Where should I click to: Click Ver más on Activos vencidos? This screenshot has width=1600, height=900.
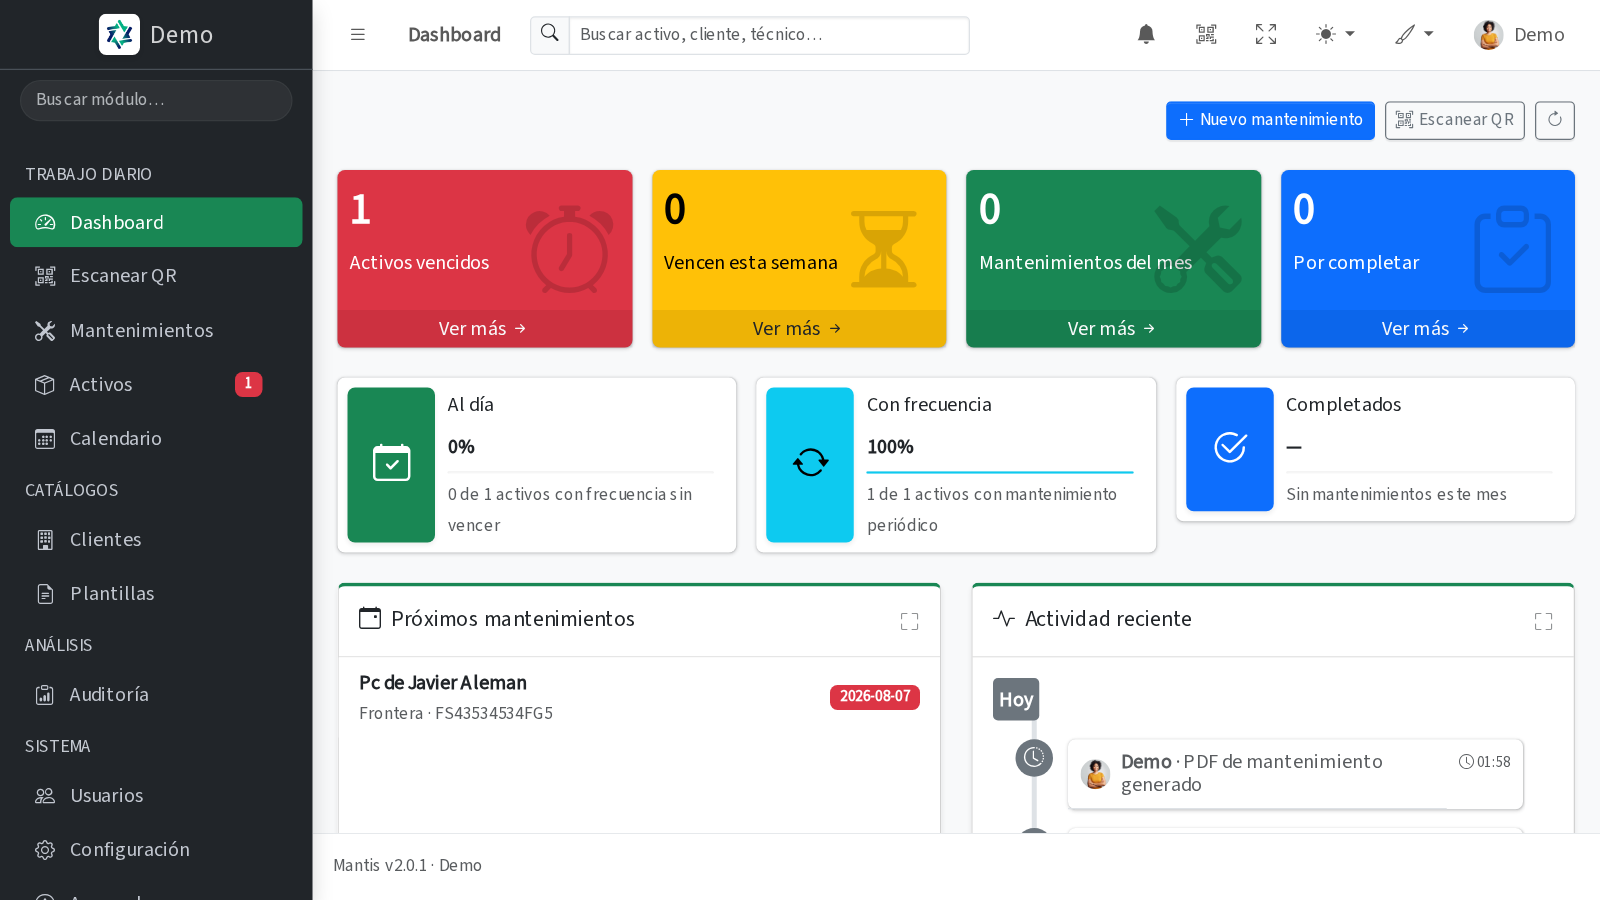point(485,328)
